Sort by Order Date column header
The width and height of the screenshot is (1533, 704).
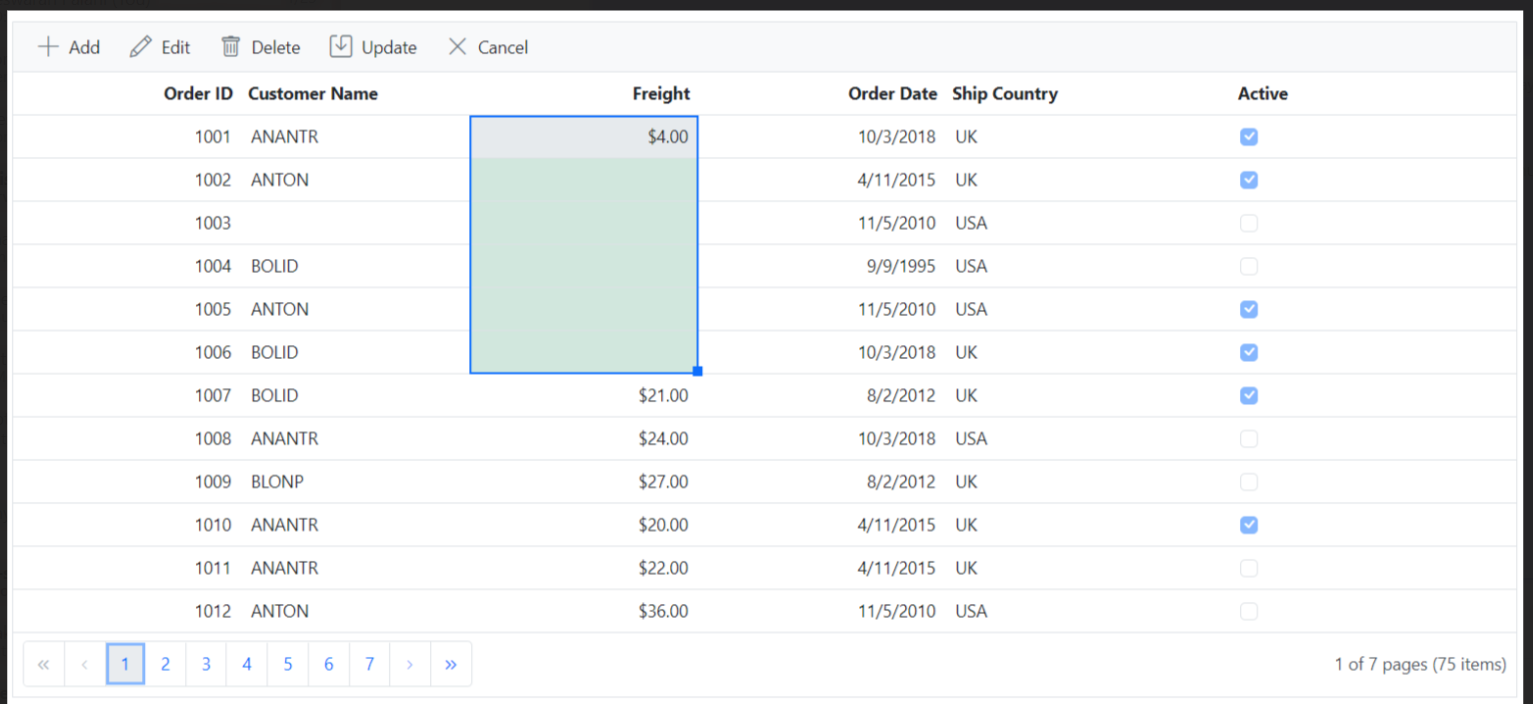tap(892, 94)
